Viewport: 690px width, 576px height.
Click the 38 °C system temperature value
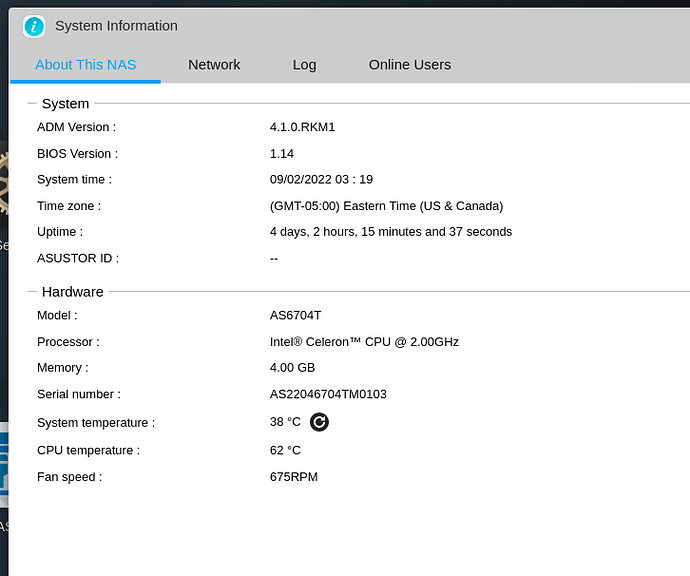click(285, 422)
